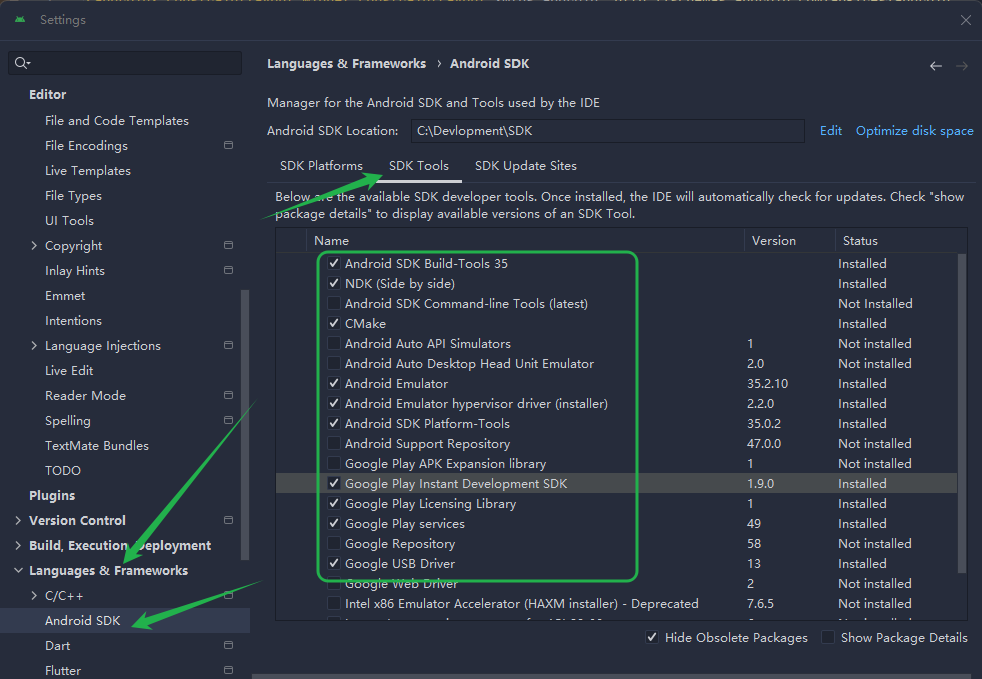Uncheck NDK (Side by side)
The width and height of the screenshot is (982, 679).
[x=334, y=284]
